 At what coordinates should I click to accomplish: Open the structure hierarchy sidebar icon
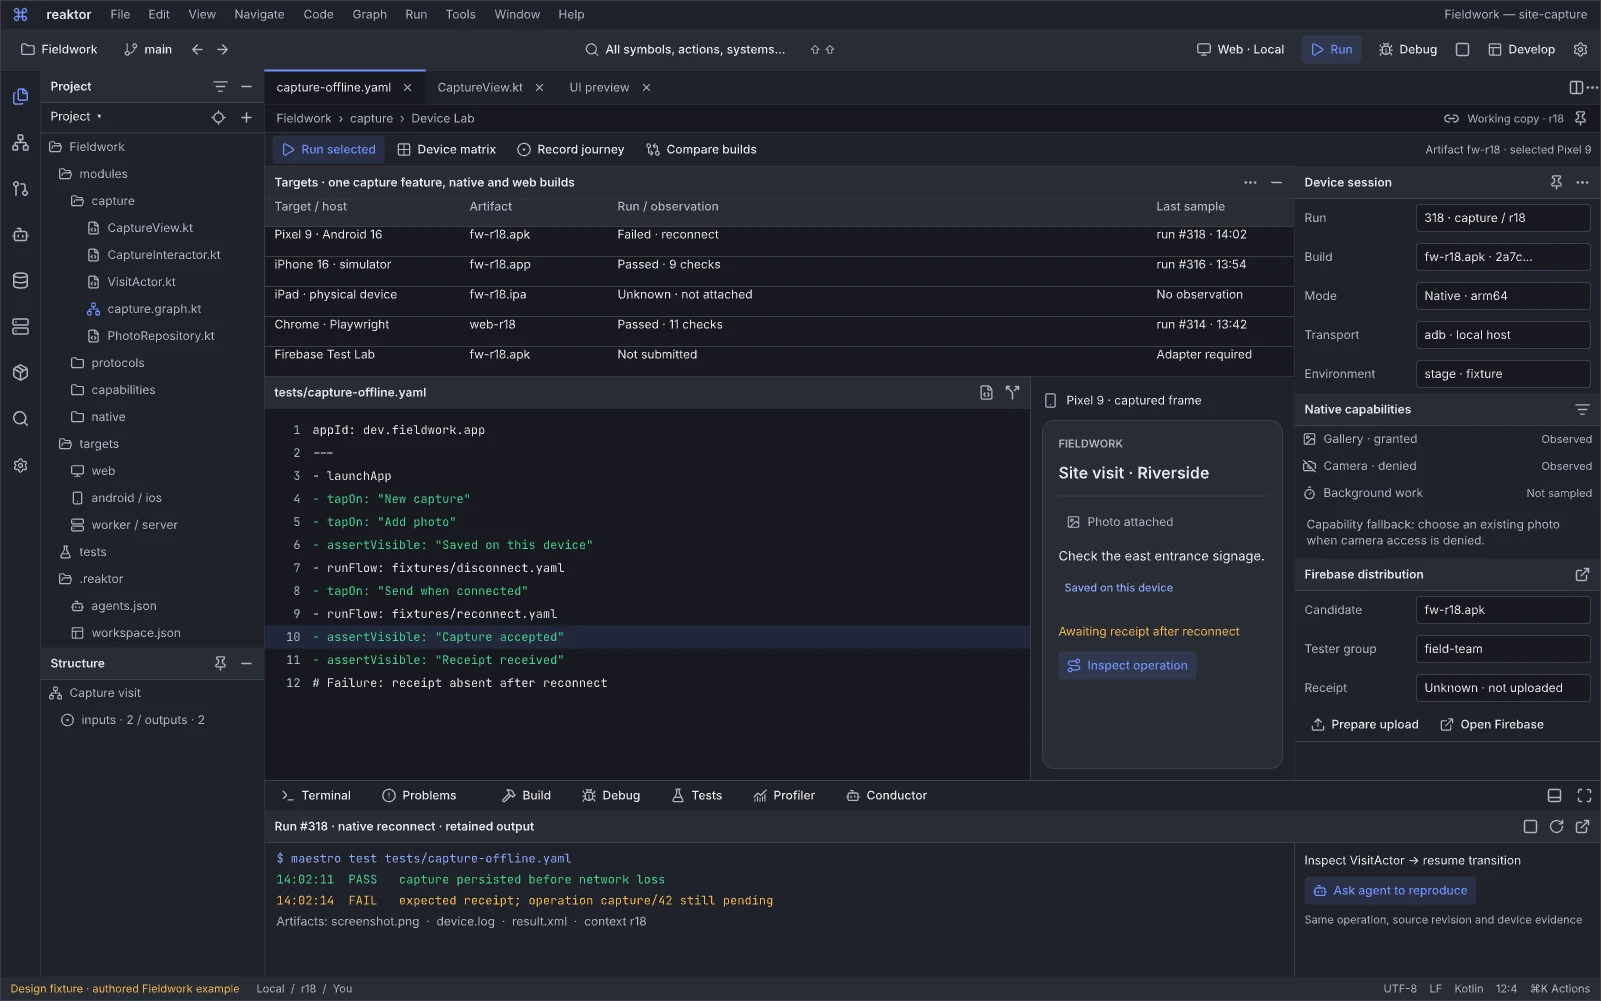(20, 143)
